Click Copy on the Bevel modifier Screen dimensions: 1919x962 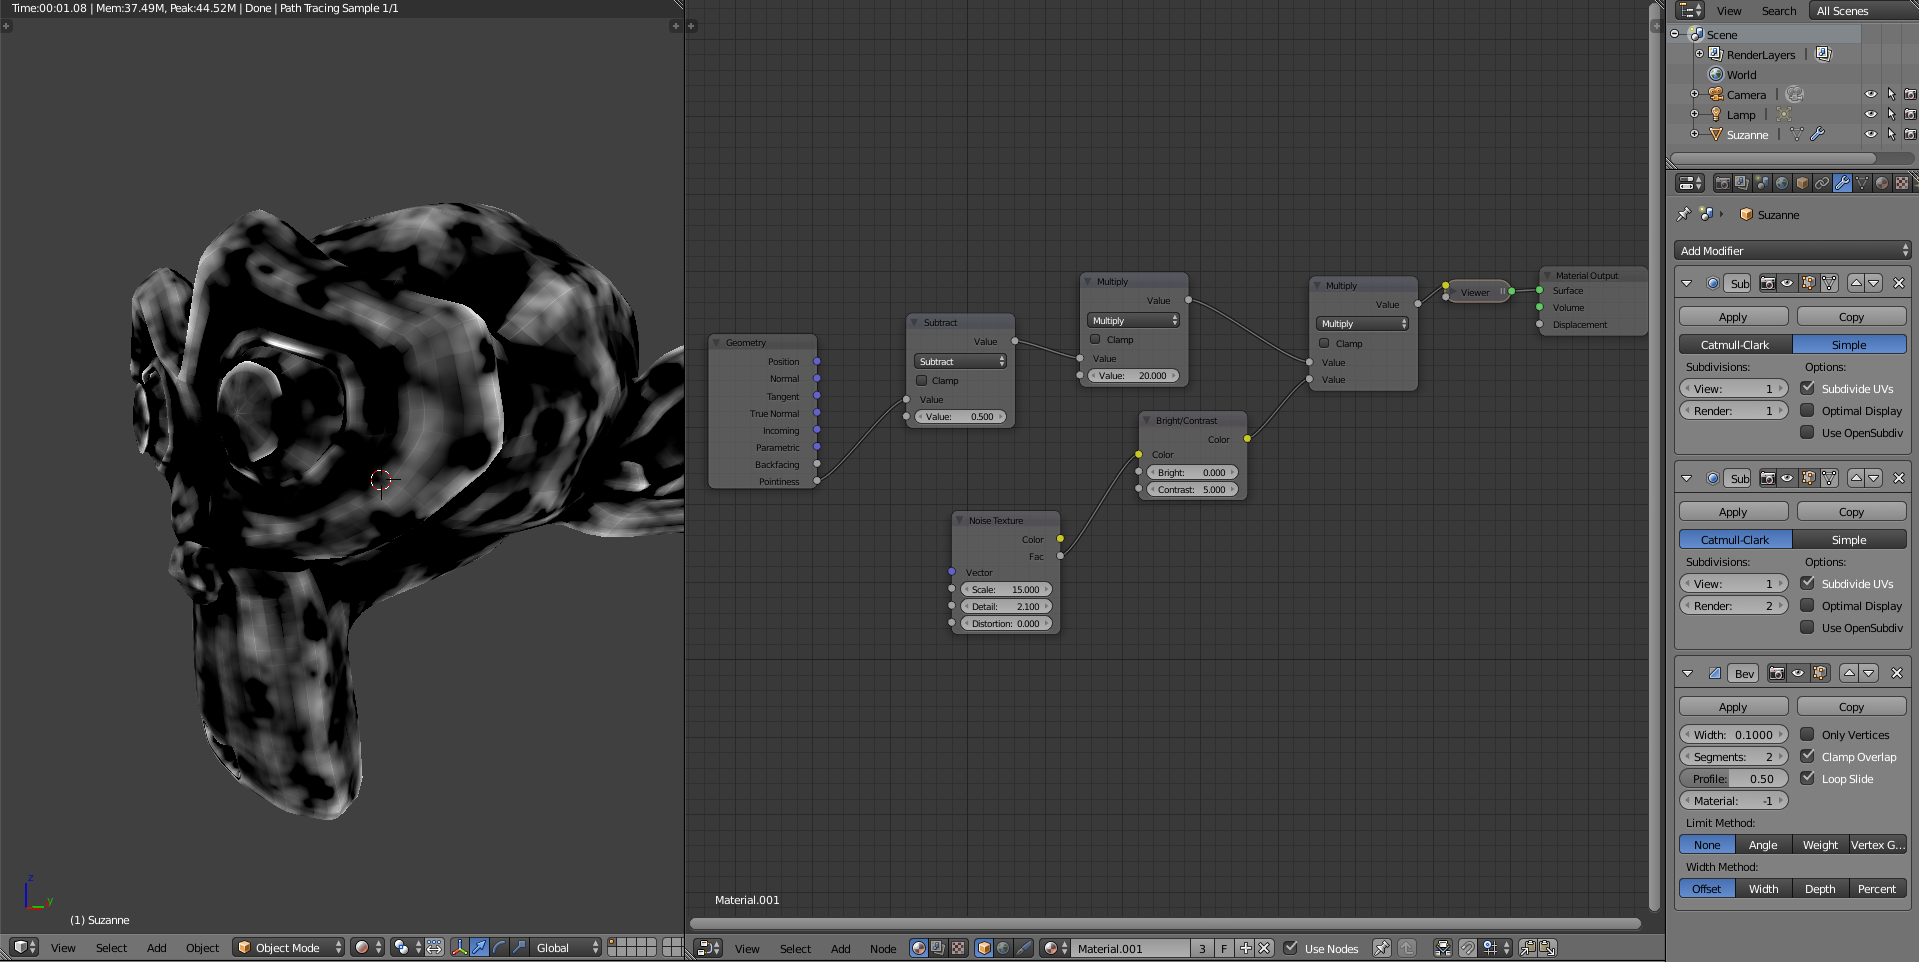[1851, 706]
